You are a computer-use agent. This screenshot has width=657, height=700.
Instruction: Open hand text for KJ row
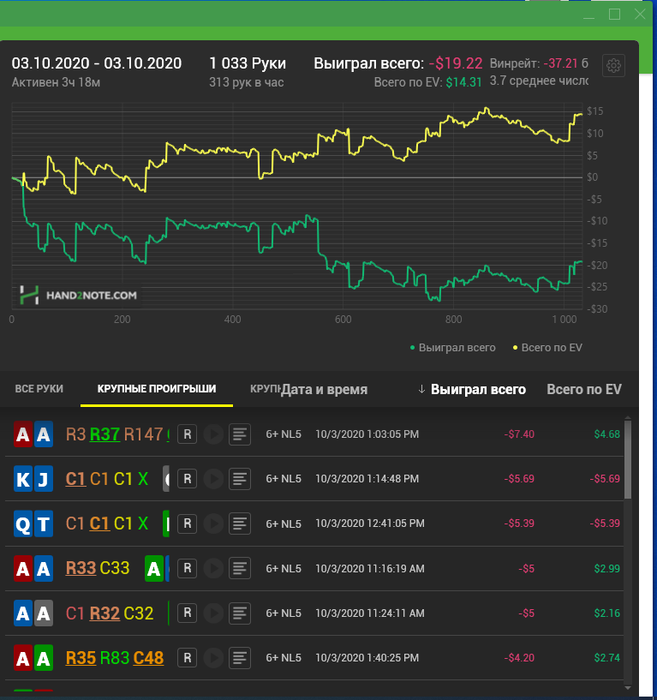point(240,479)
